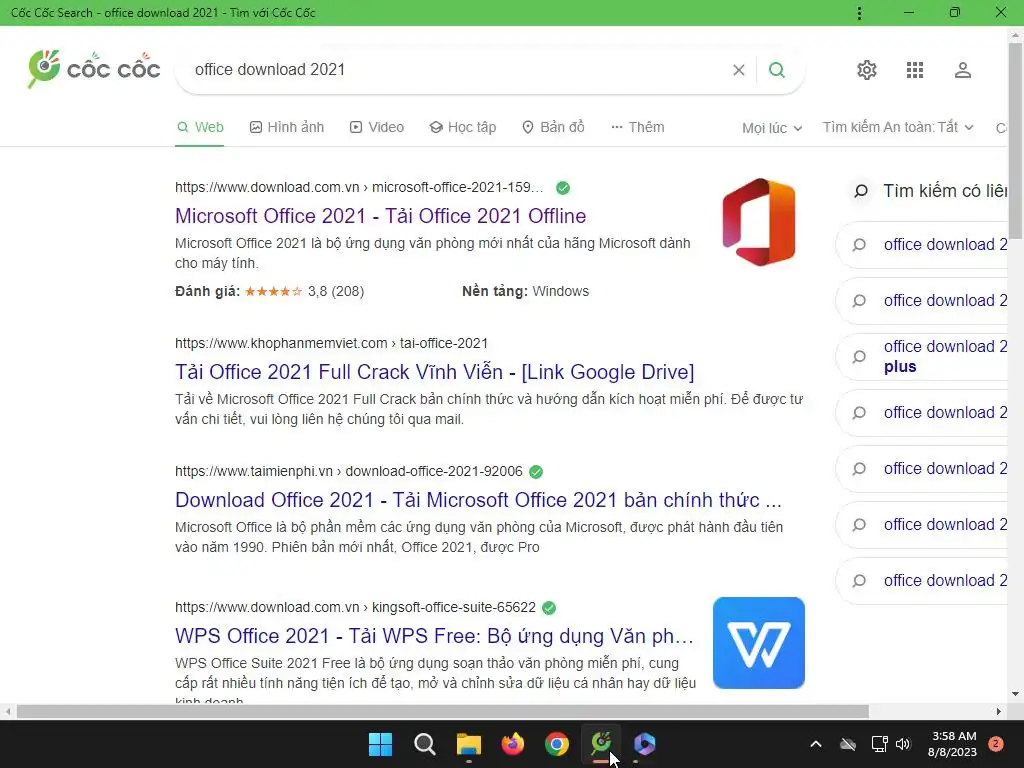Click the vertical scrollbar down arrow

[x=1016, y=694]
